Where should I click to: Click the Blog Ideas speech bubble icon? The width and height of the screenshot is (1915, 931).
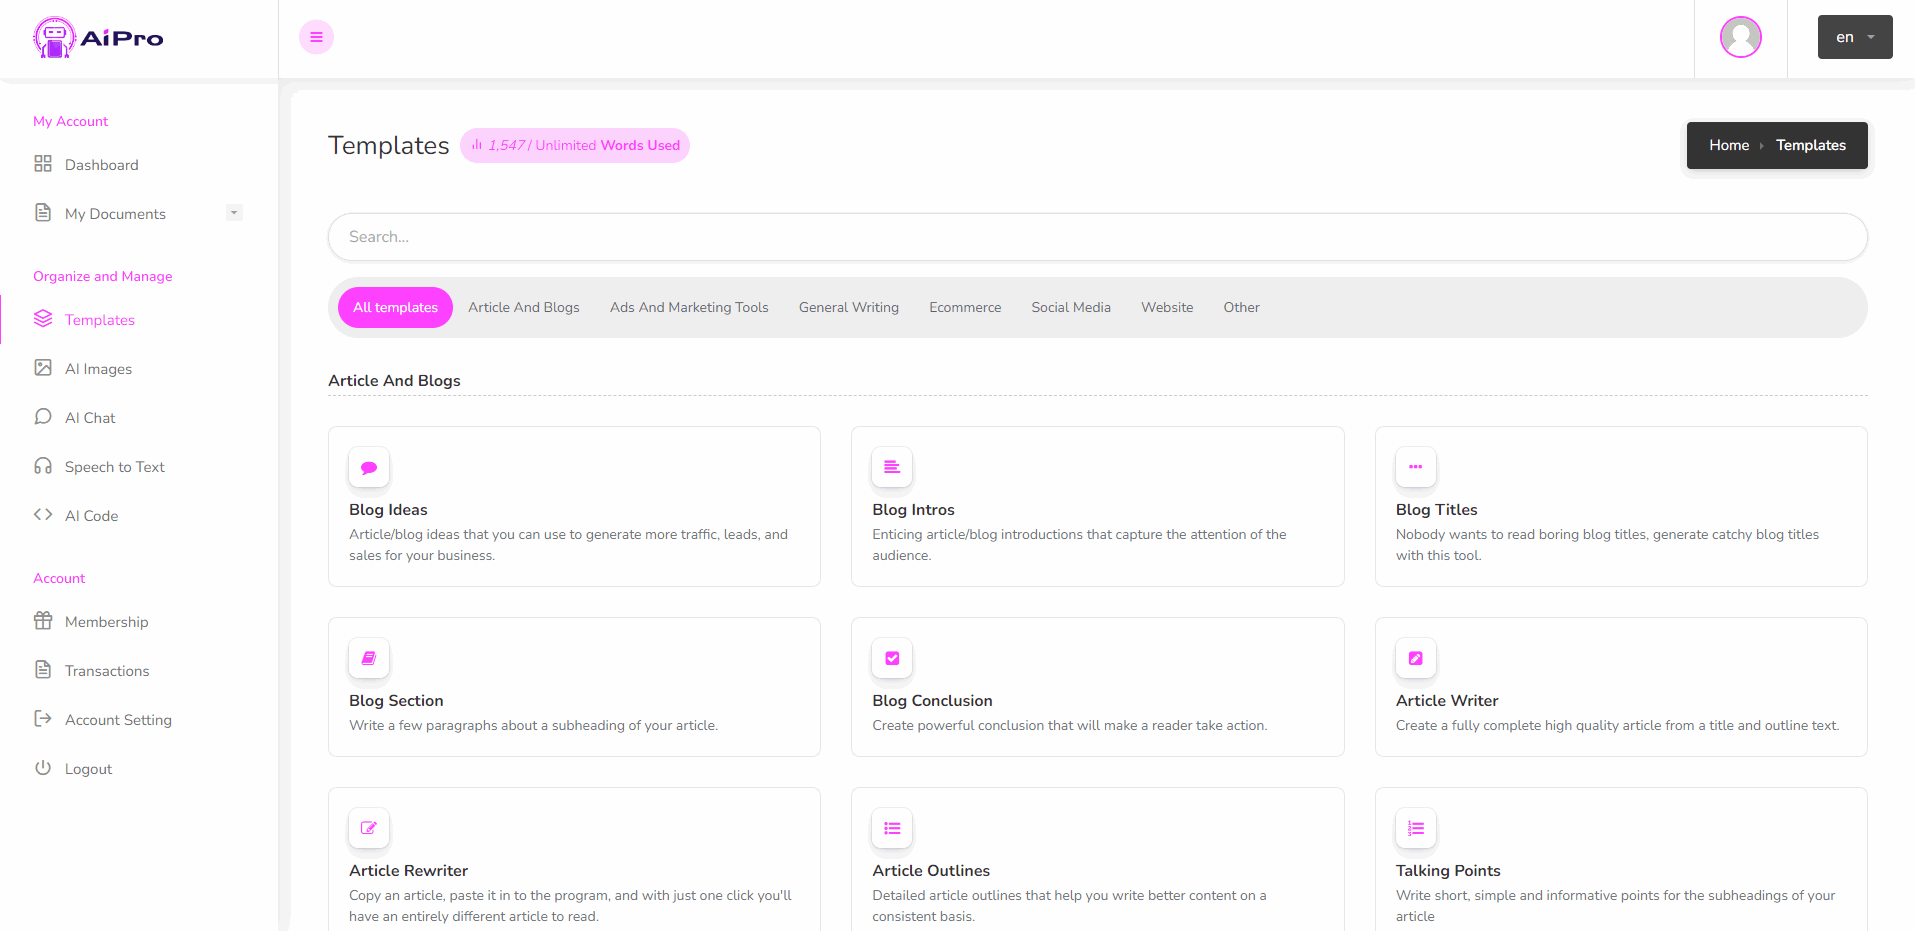(x=369, y=467)
